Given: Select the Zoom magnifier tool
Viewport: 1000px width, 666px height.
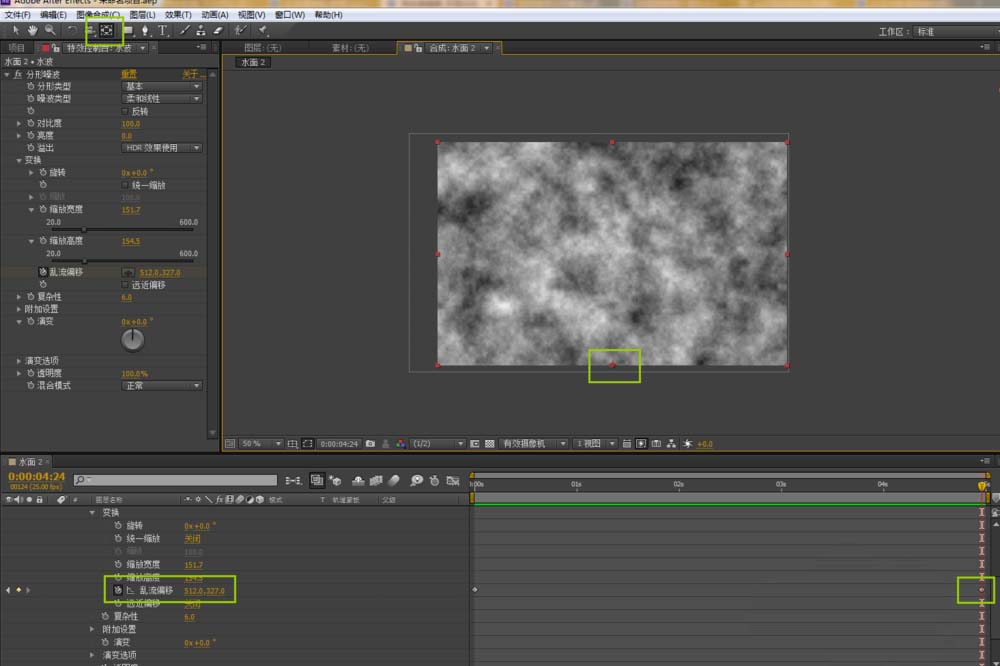Looking at the screenshot, I should pyautogui.click(x=49, y=31).
